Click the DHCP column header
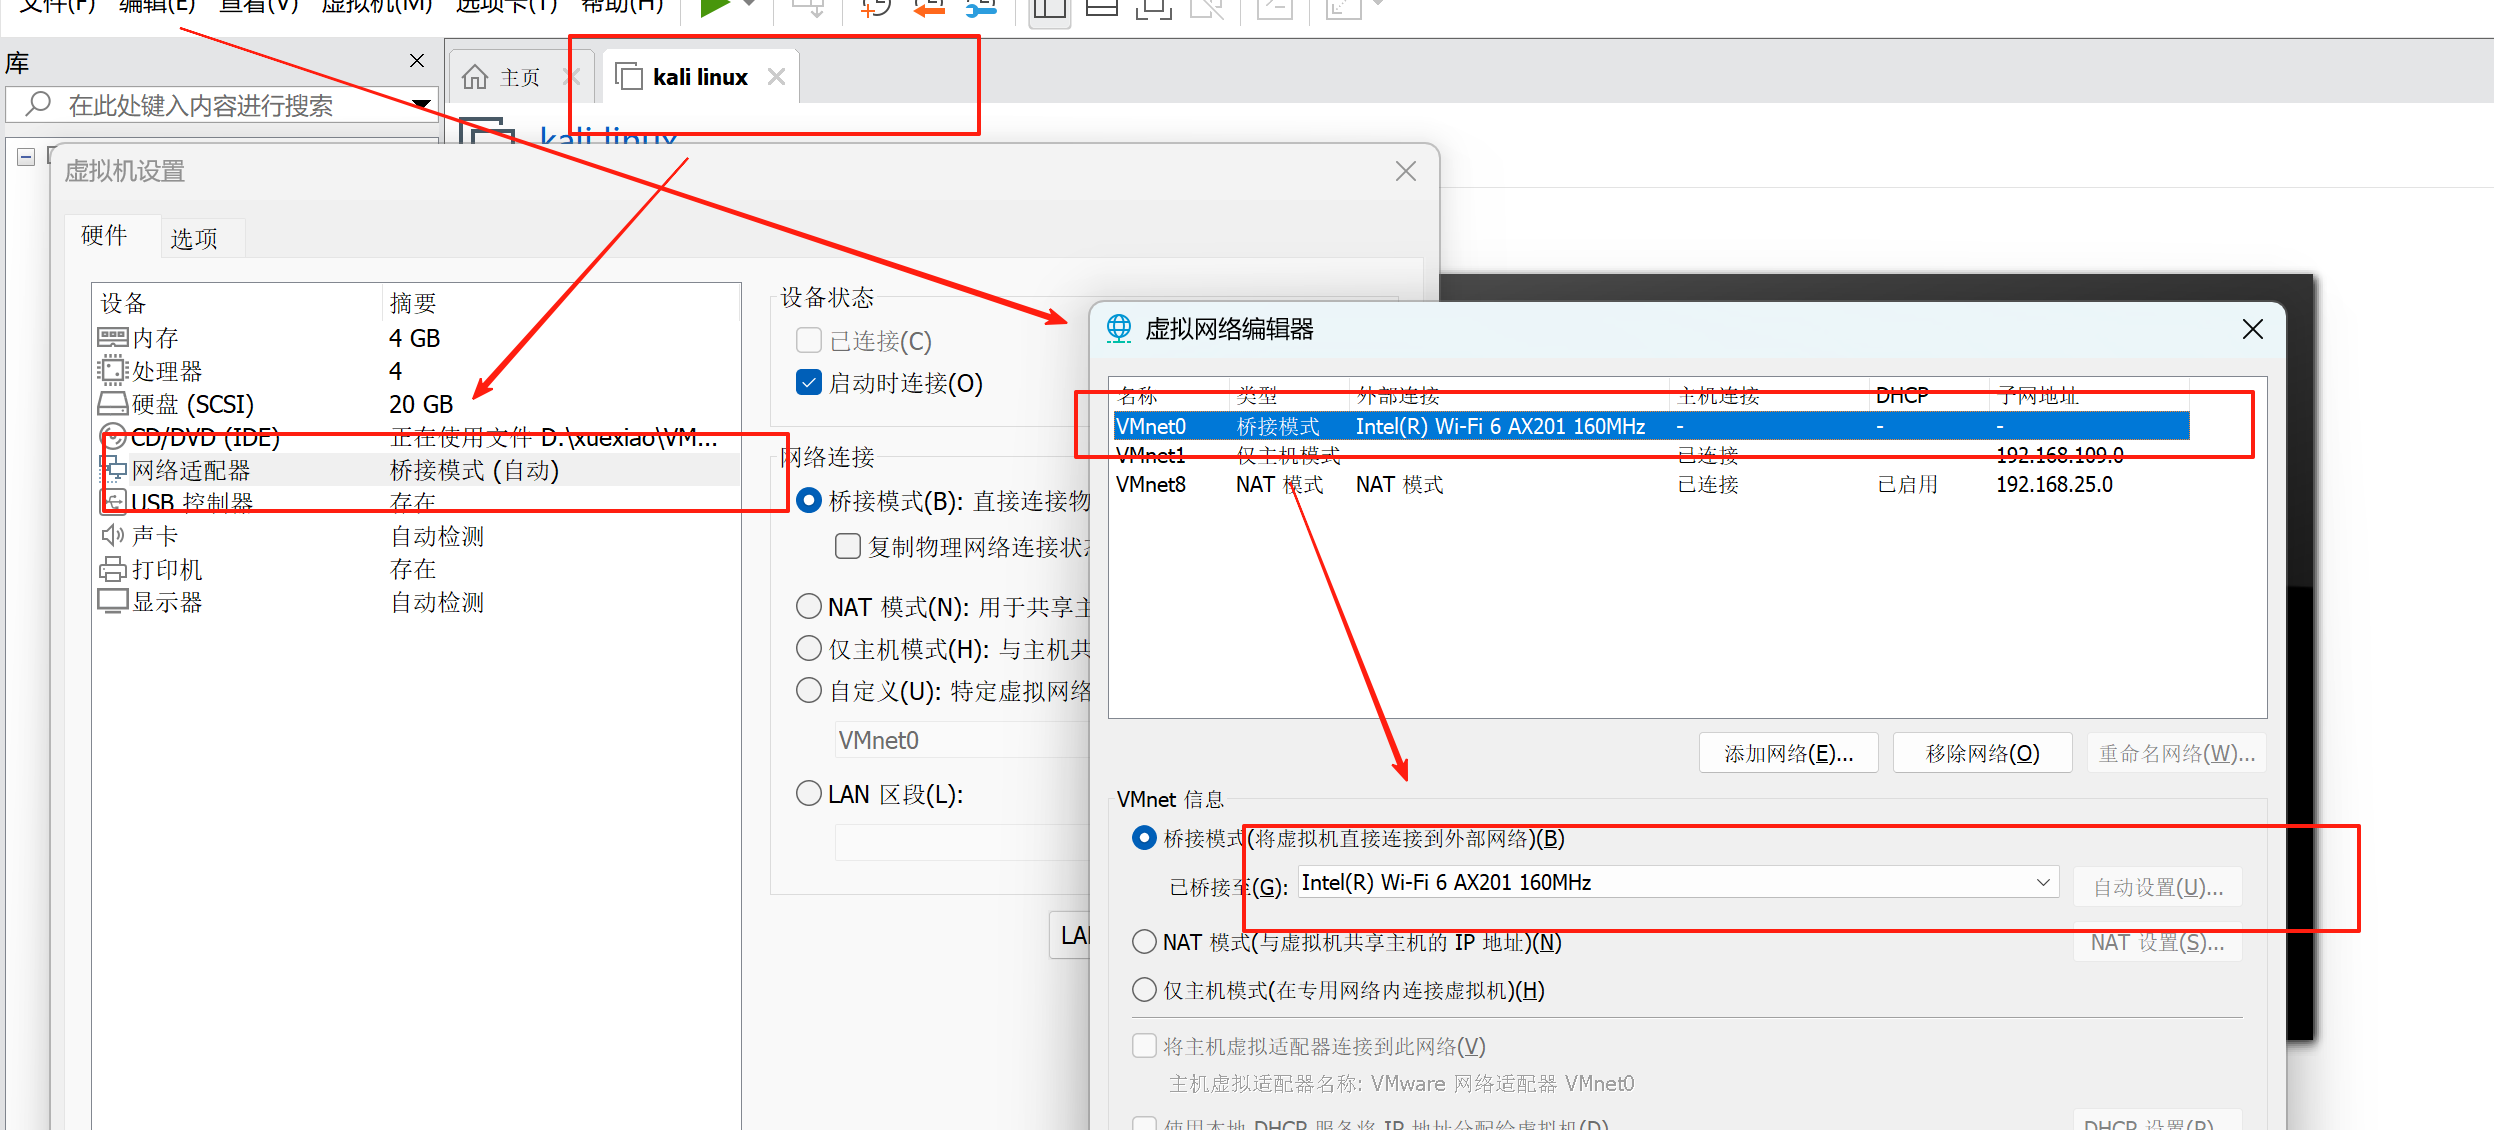This screenshot has width=2494, height=1130. [x=1928, y=395]
